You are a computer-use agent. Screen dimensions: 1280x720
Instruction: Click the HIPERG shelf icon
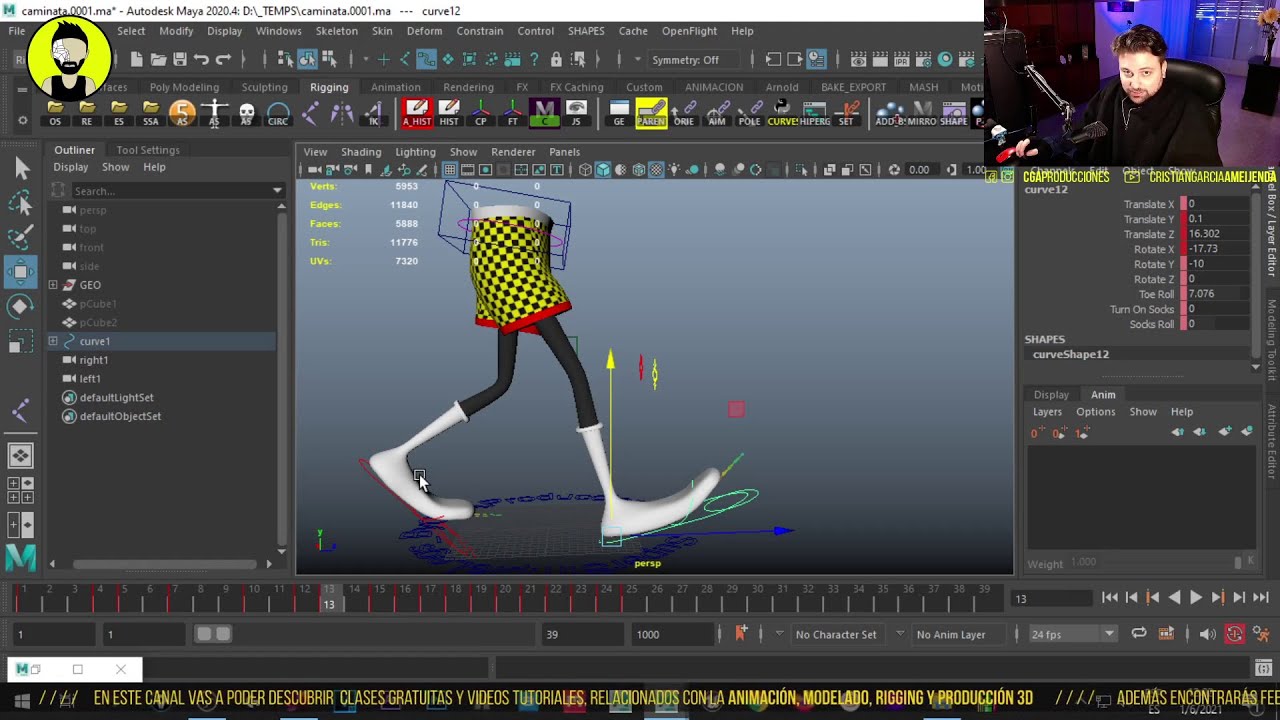pos(814,113)
